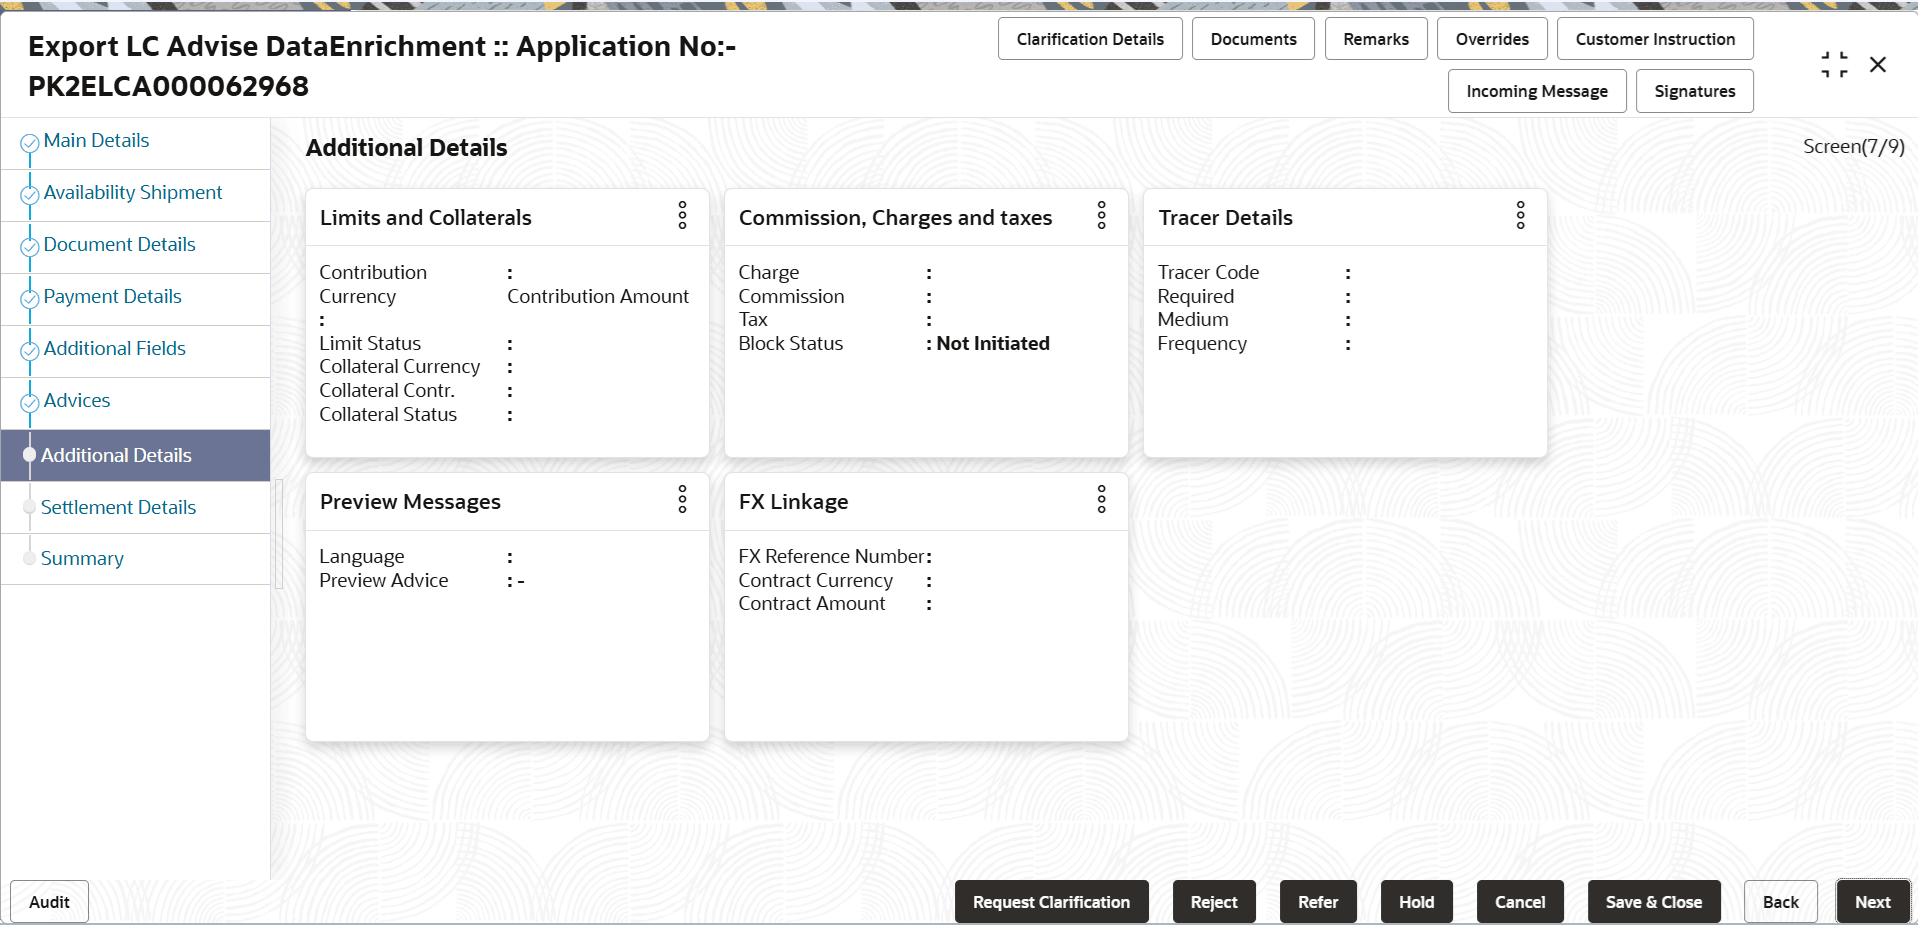Viewport: 1918px width, 925px height.
Task: Switch to Document Details step
Action: [x=119, y=245]
